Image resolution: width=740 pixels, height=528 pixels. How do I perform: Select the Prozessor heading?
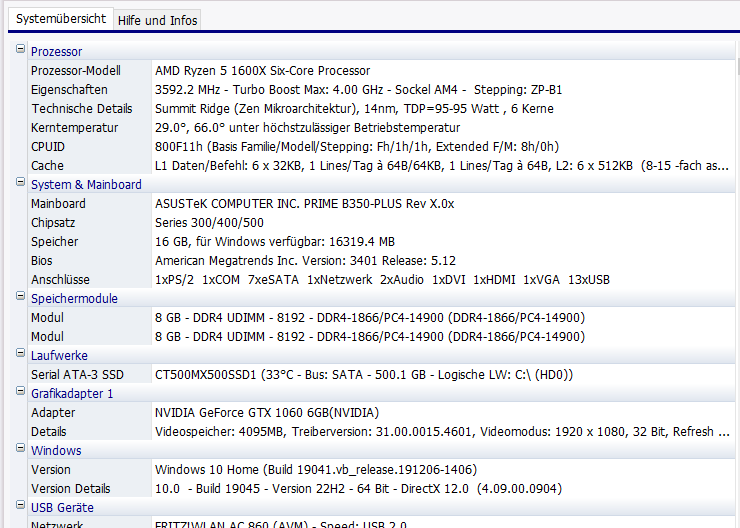coord(56,51)
